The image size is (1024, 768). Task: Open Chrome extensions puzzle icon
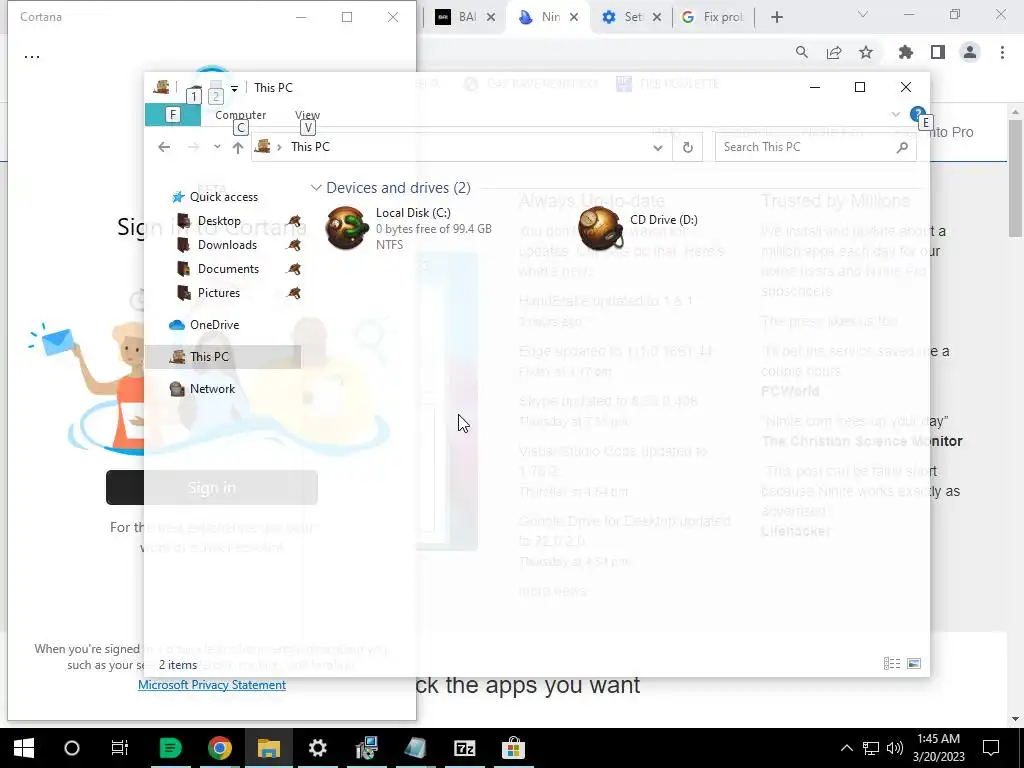click(x=906, y=52)
